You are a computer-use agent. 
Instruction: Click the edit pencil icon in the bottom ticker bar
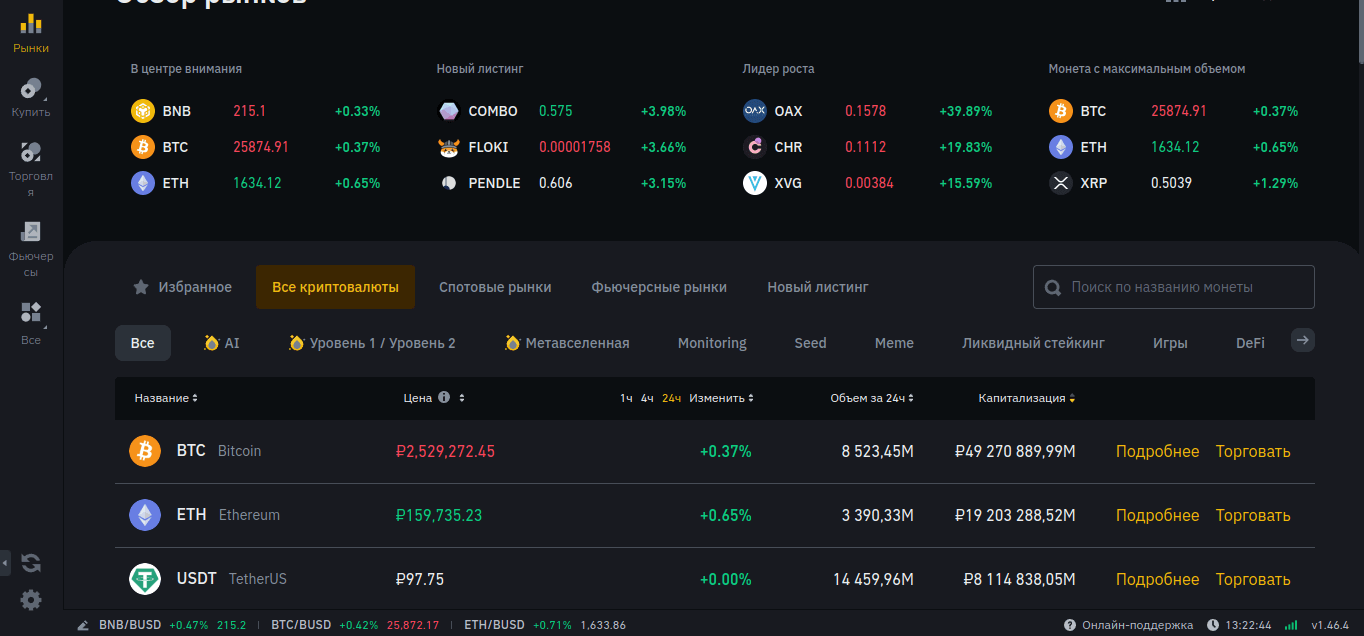pyautogui.click(x=82, y=625)
